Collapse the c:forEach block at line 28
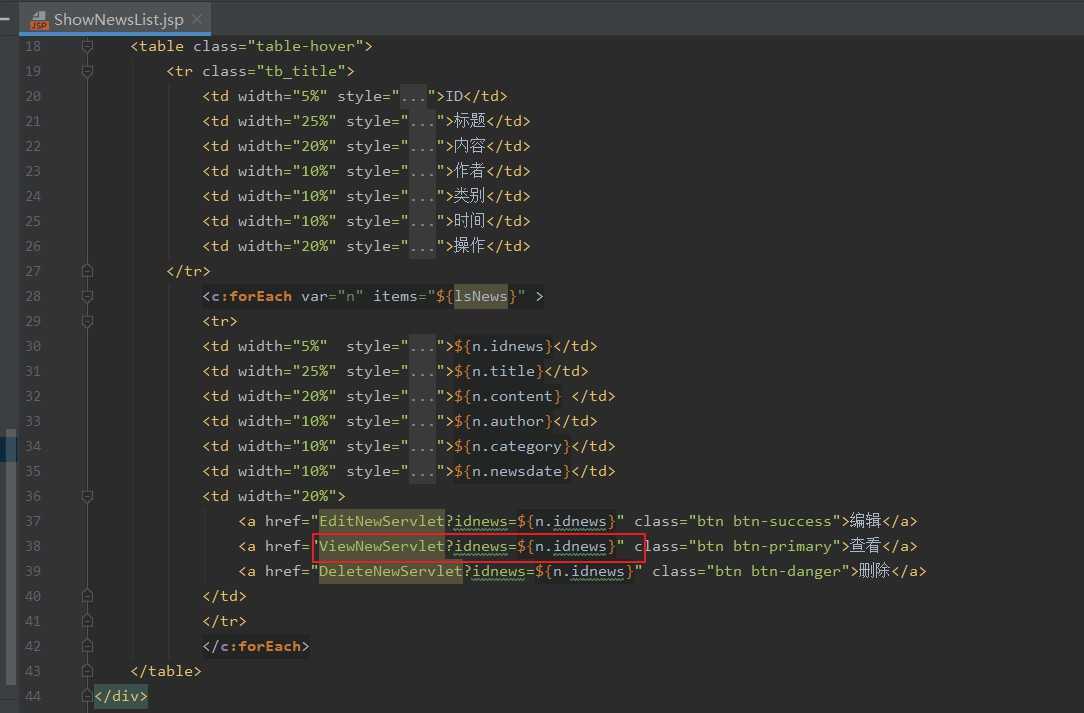This screenshot has width=1084, height=713. pos(87,296)
